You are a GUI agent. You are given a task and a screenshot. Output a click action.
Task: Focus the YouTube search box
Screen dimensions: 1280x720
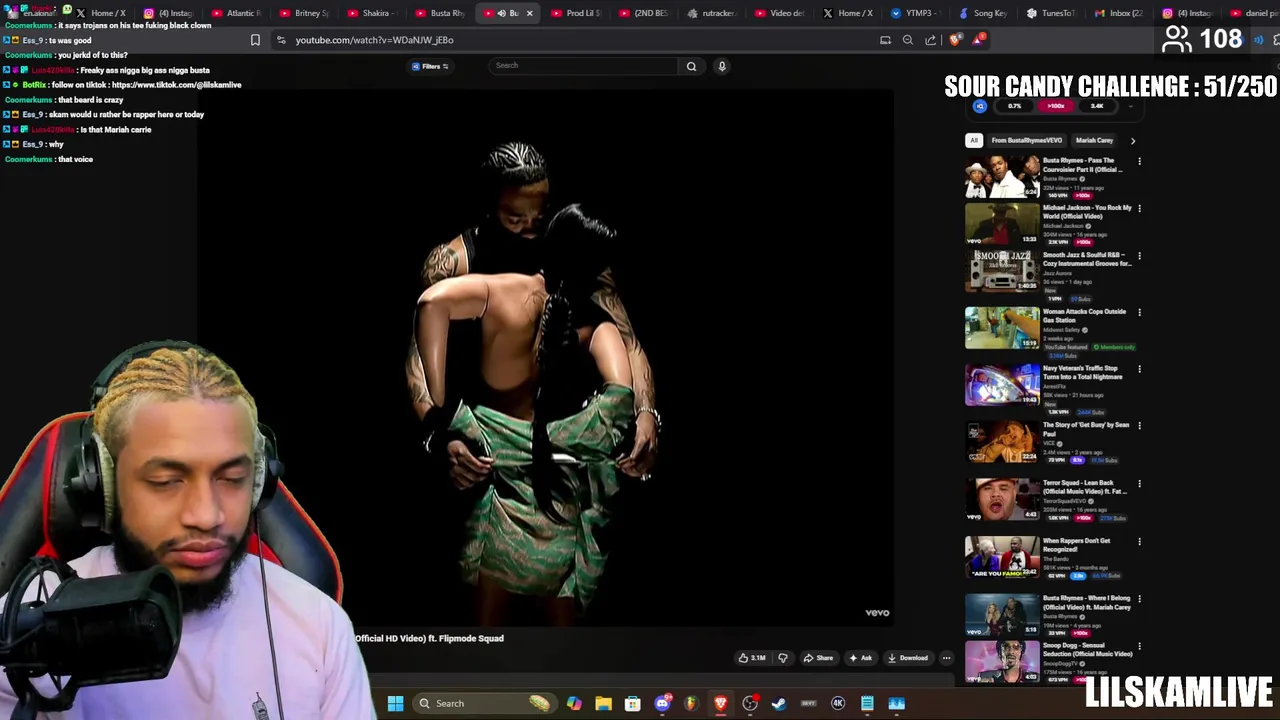(585, 66)
